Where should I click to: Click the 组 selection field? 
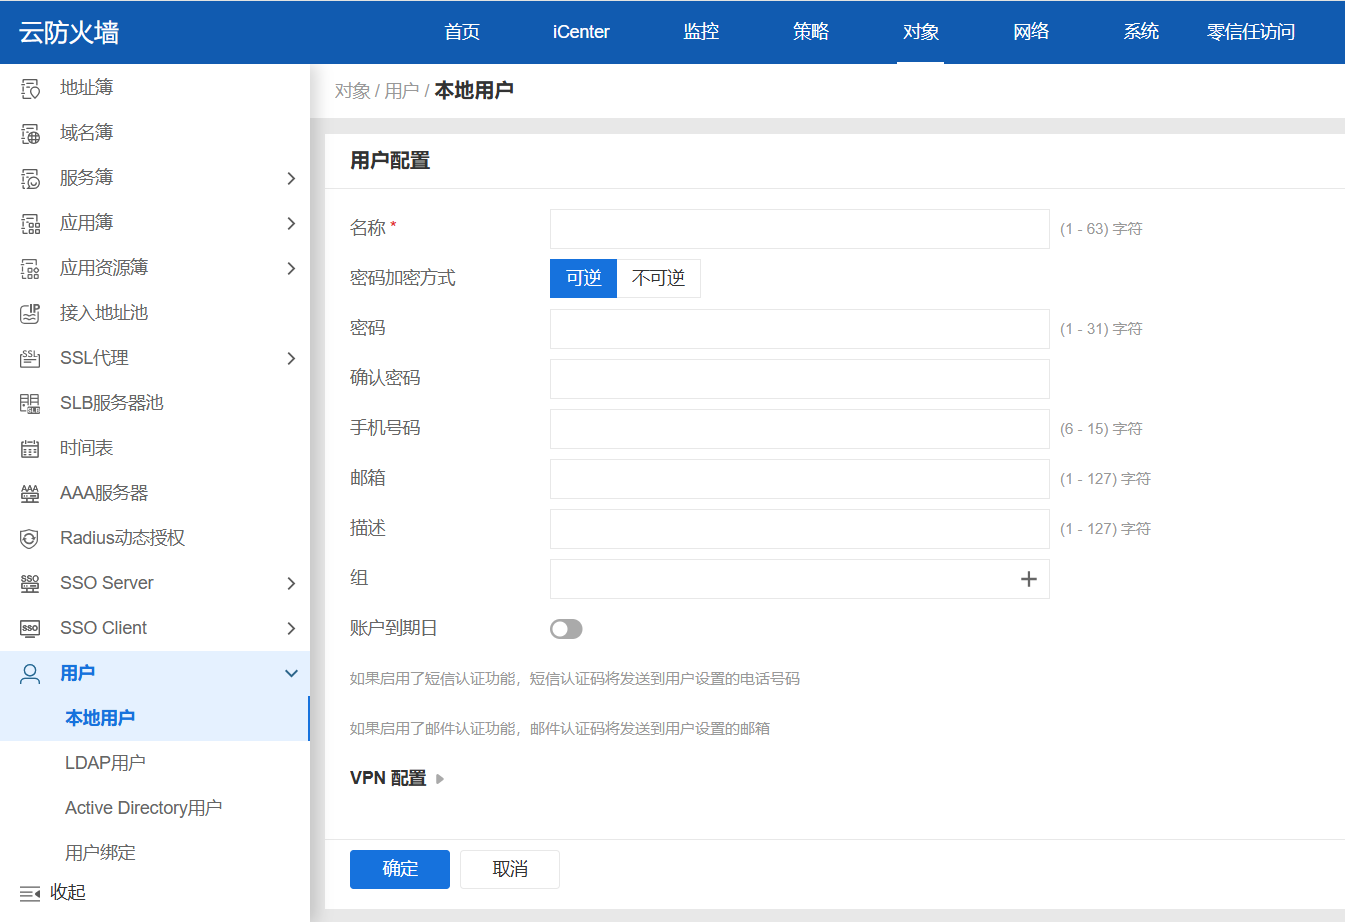click(800, 579)
